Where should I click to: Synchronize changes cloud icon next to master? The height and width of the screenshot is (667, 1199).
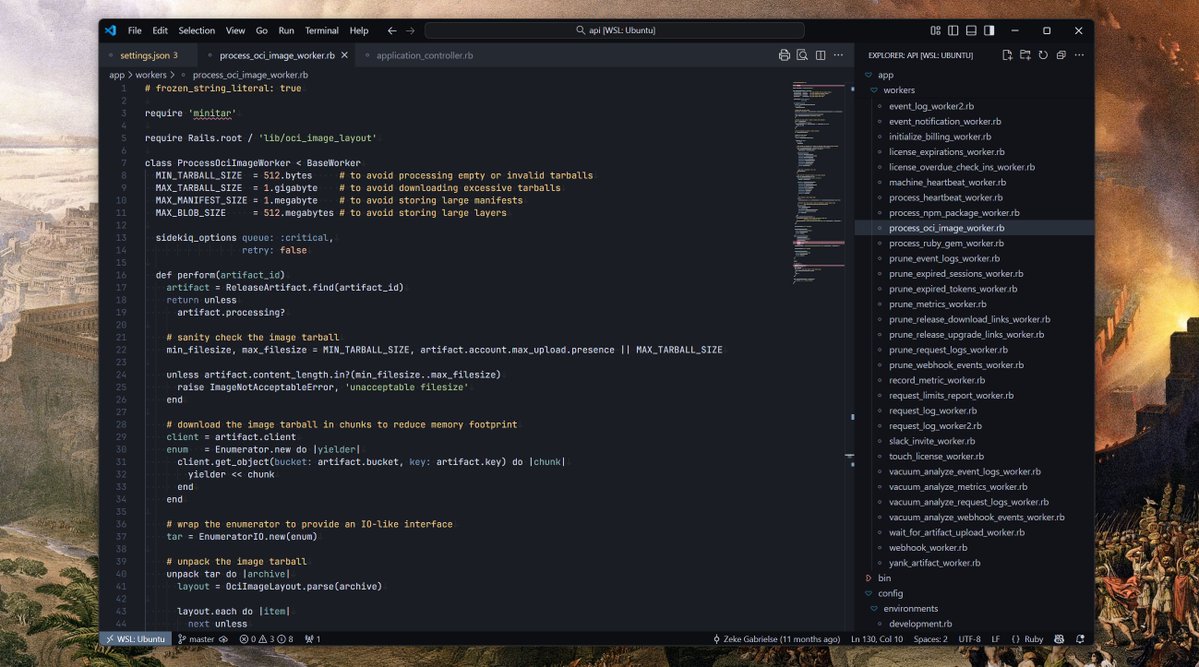[223, 639]
